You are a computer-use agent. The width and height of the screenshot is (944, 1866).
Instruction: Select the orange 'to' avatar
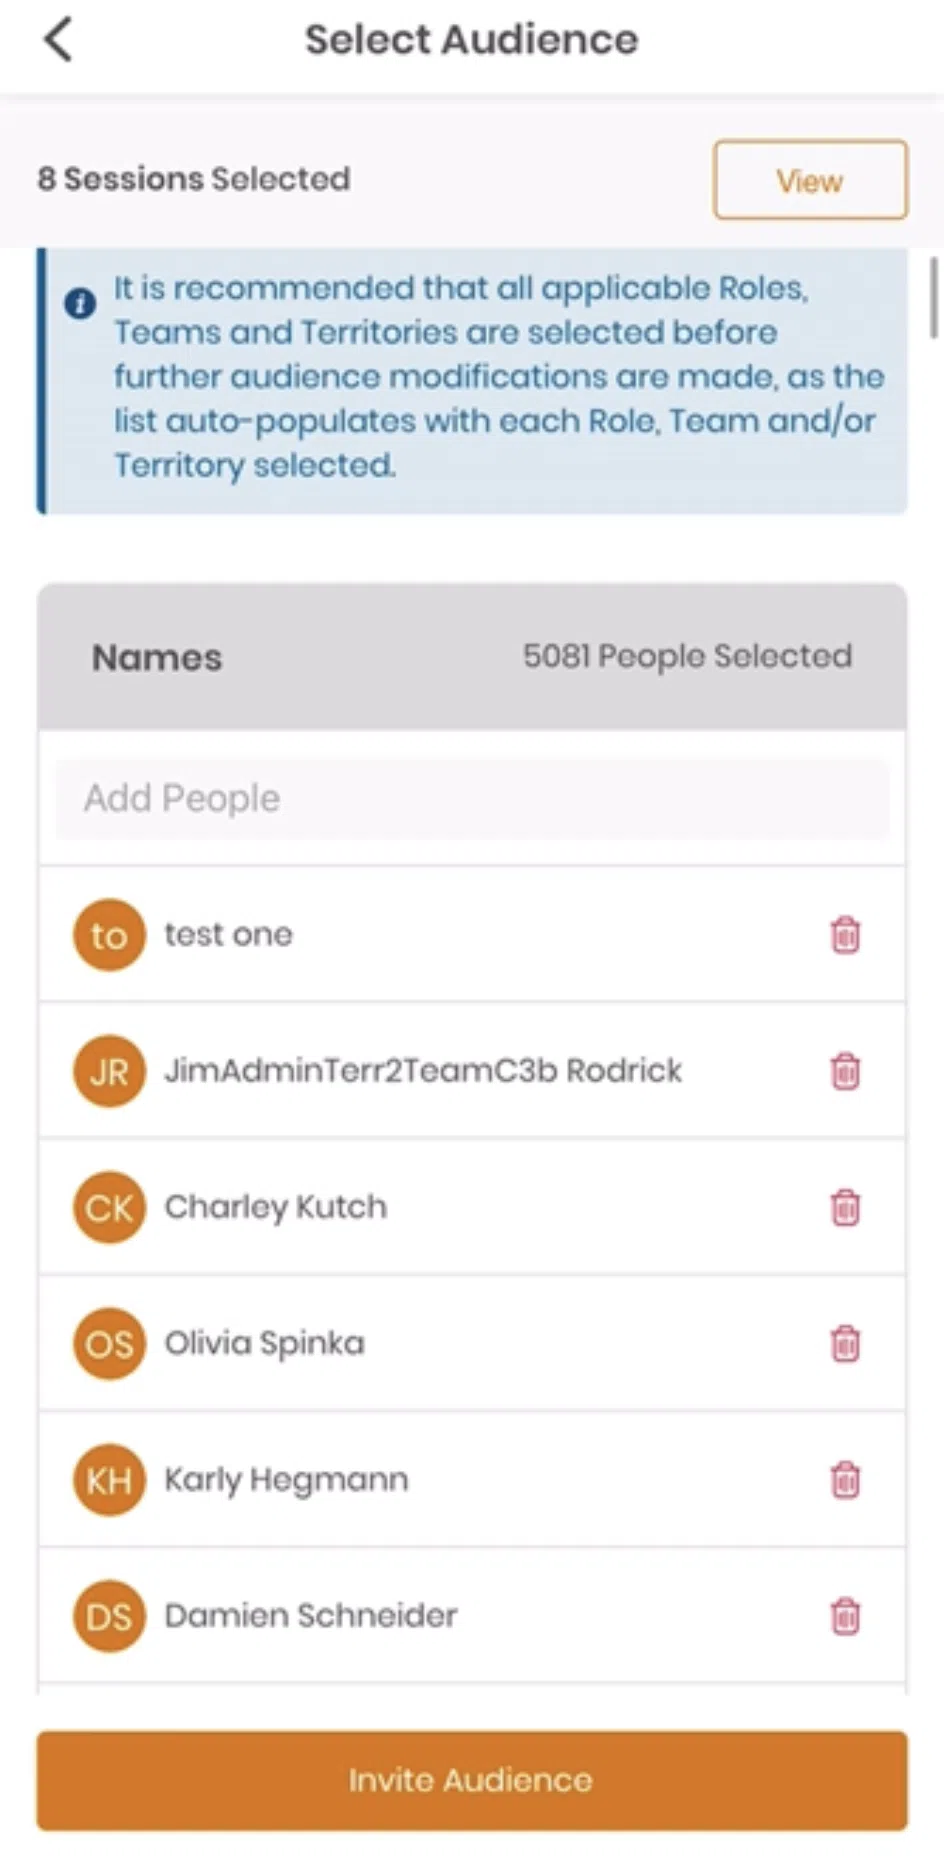(x=109, y=935)
